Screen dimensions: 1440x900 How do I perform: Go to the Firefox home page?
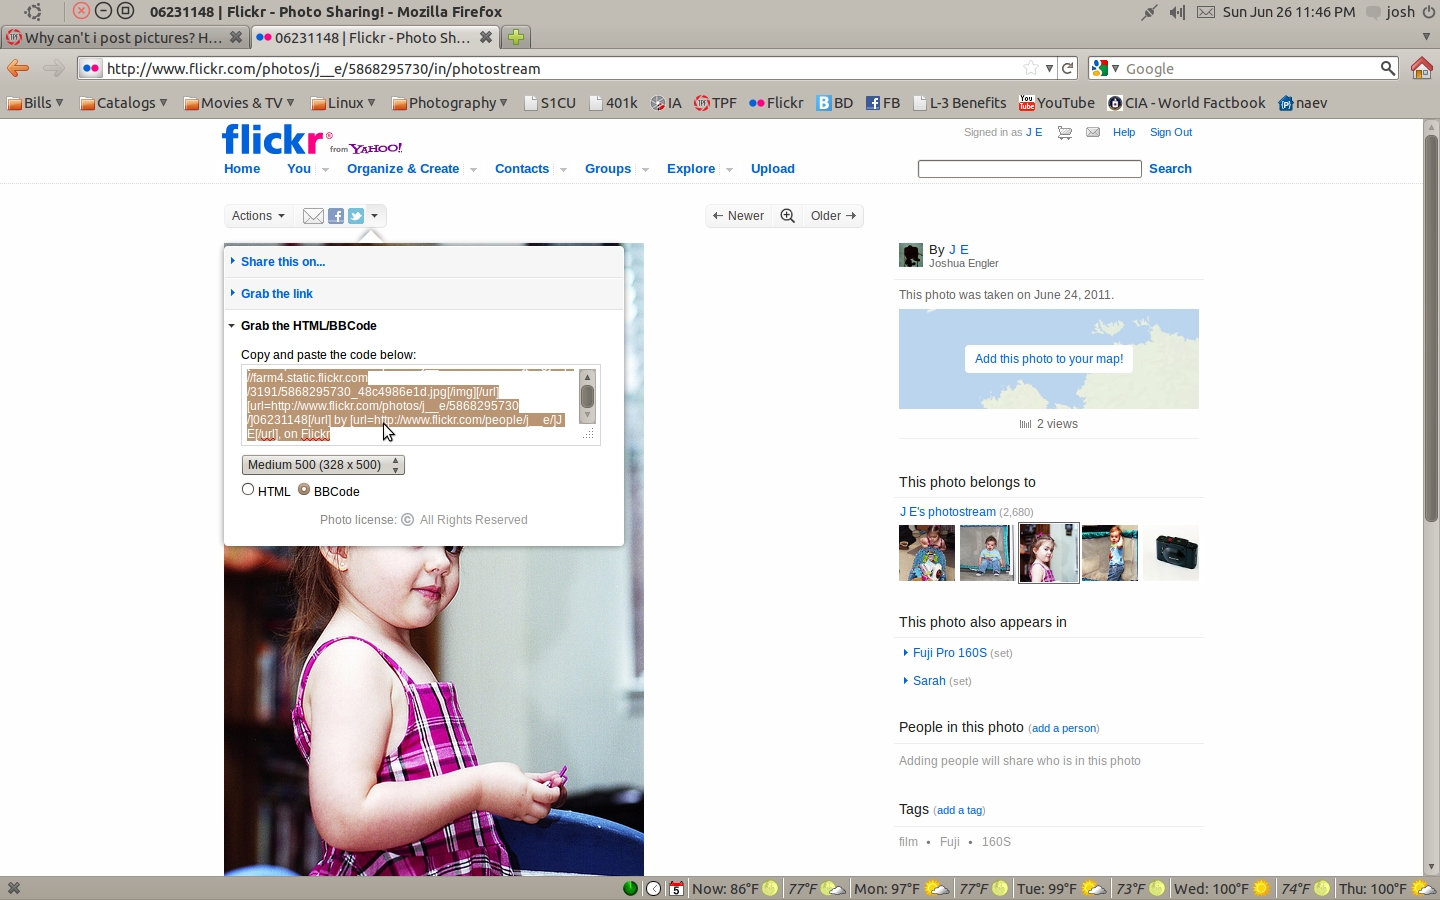(1421, 68)
